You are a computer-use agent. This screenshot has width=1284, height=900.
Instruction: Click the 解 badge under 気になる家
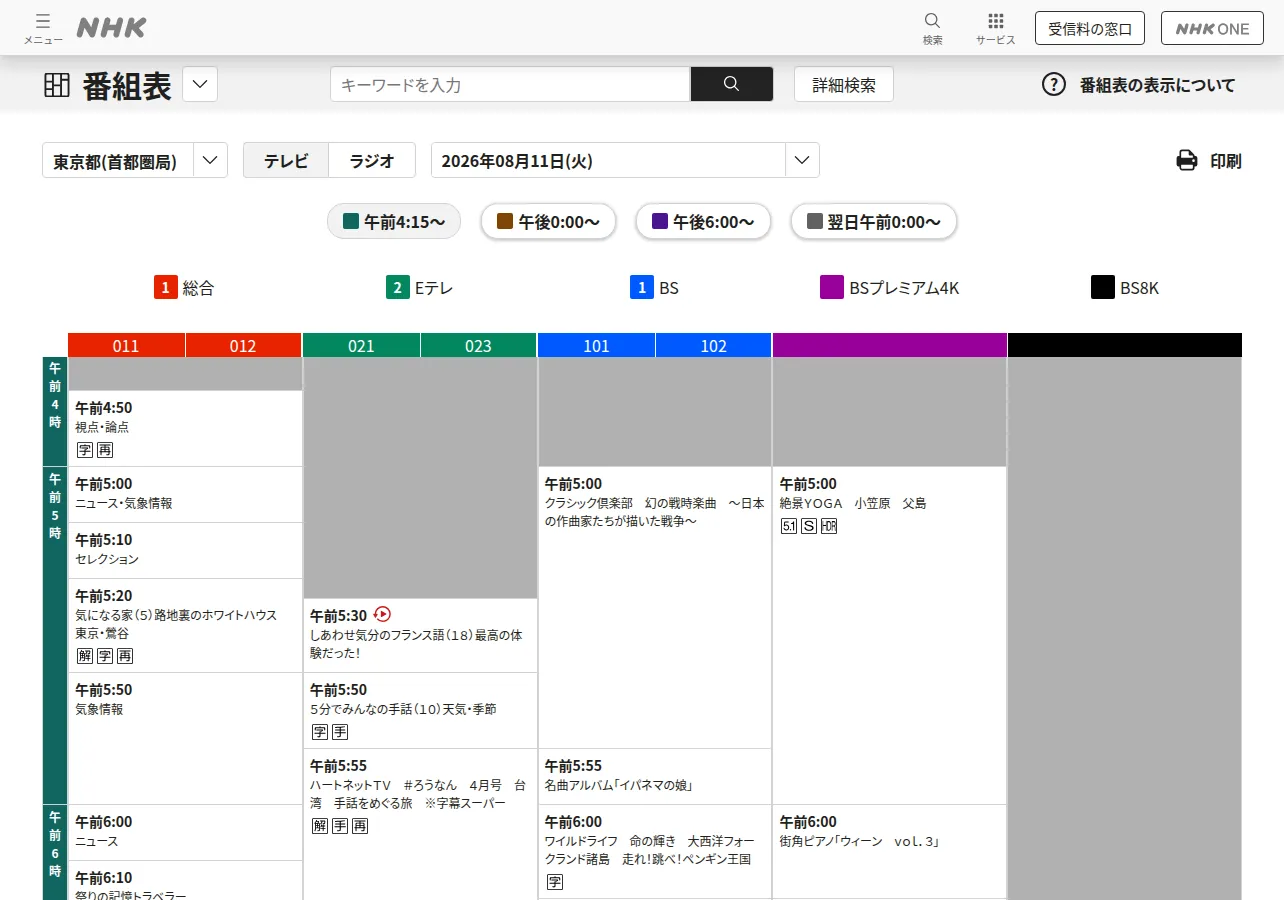coord(84,656)
